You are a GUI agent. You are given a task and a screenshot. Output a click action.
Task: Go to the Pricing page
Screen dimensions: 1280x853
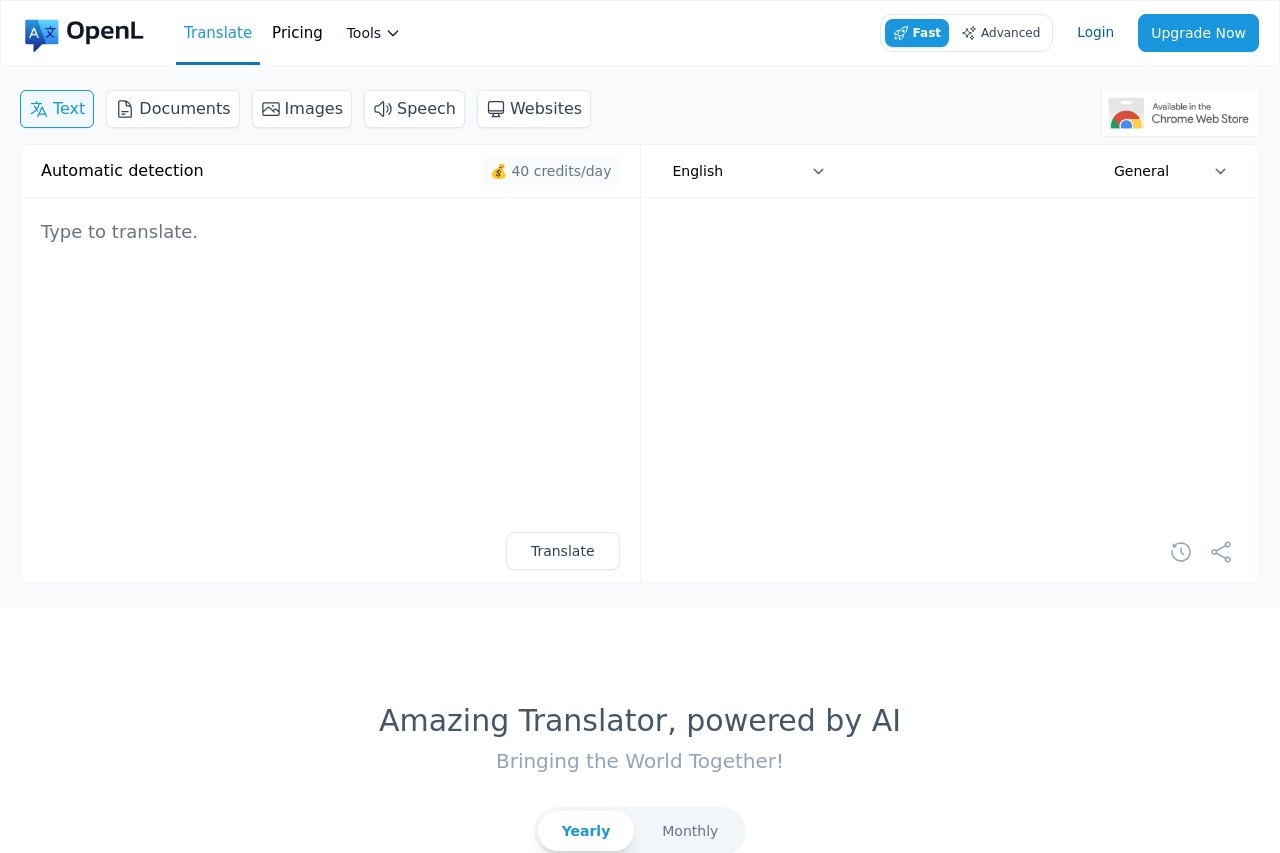(297, 33)
